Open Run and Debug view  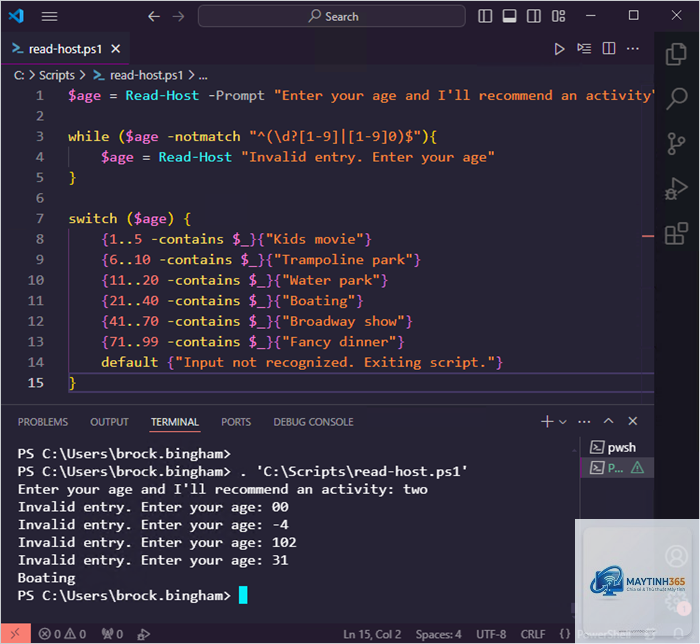(676, 188)
